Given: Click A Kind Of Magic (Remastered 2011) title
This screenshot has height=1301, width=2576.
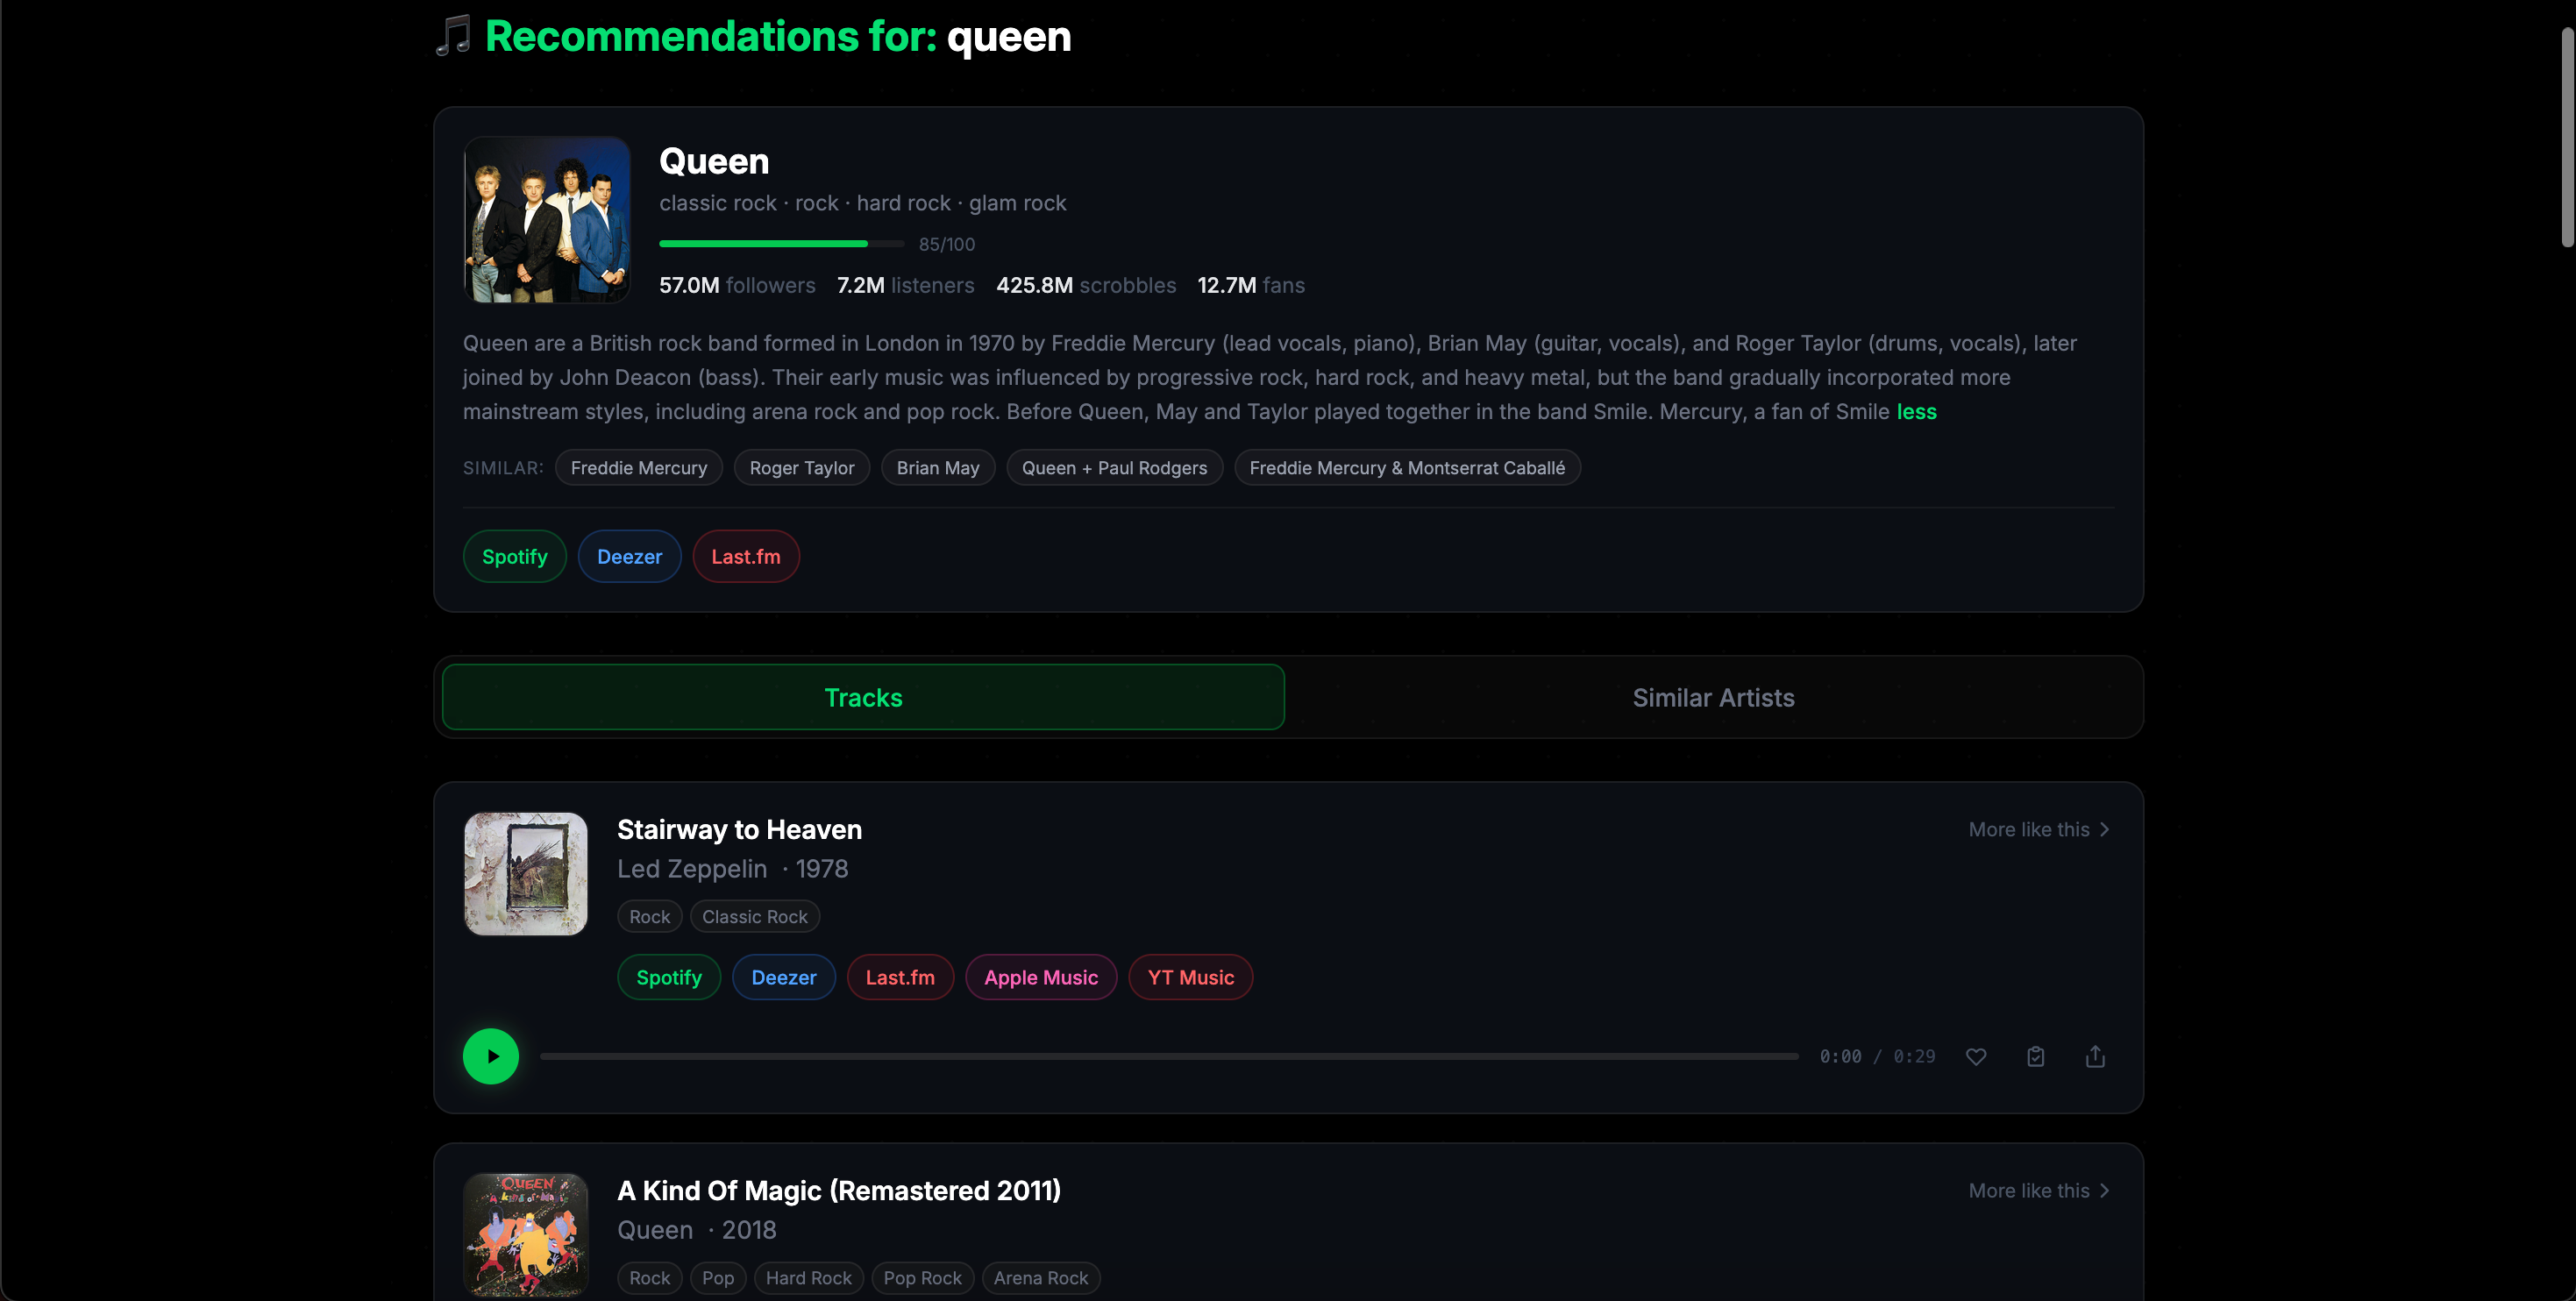Looking at the screenshot, I should point(839,1190).
